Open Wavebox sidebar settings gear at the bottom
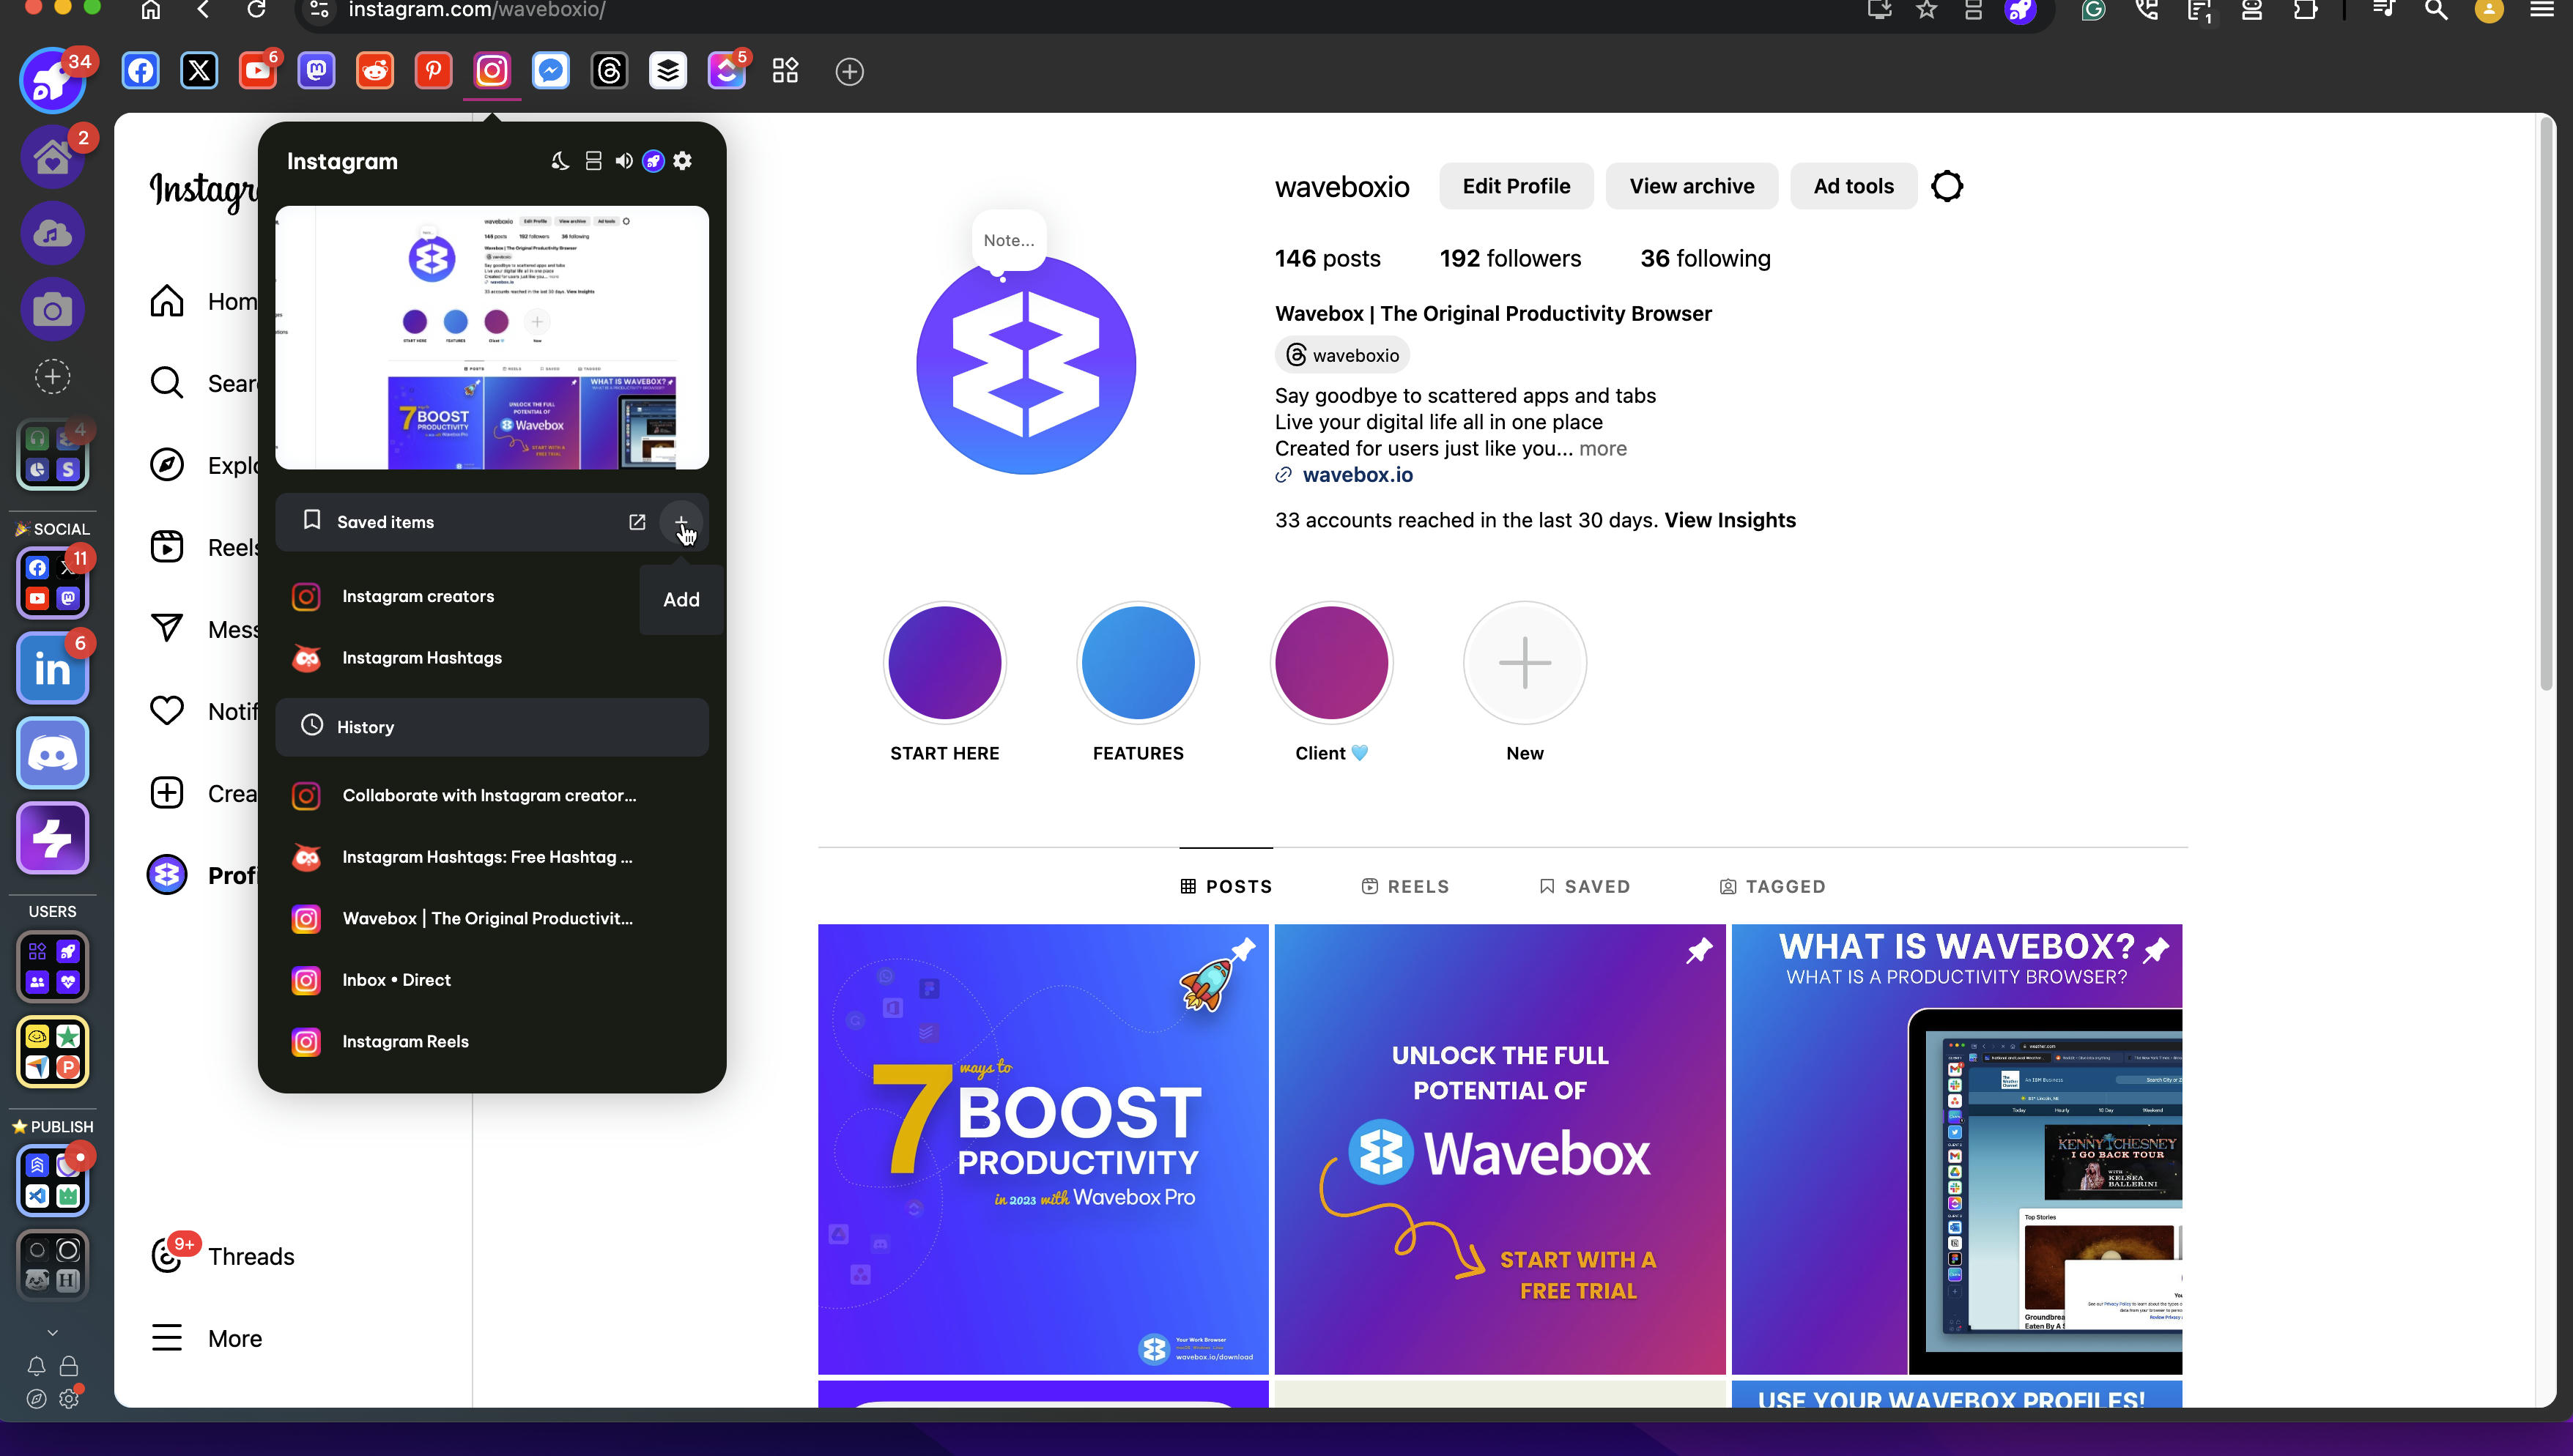 click(69, 1399)
